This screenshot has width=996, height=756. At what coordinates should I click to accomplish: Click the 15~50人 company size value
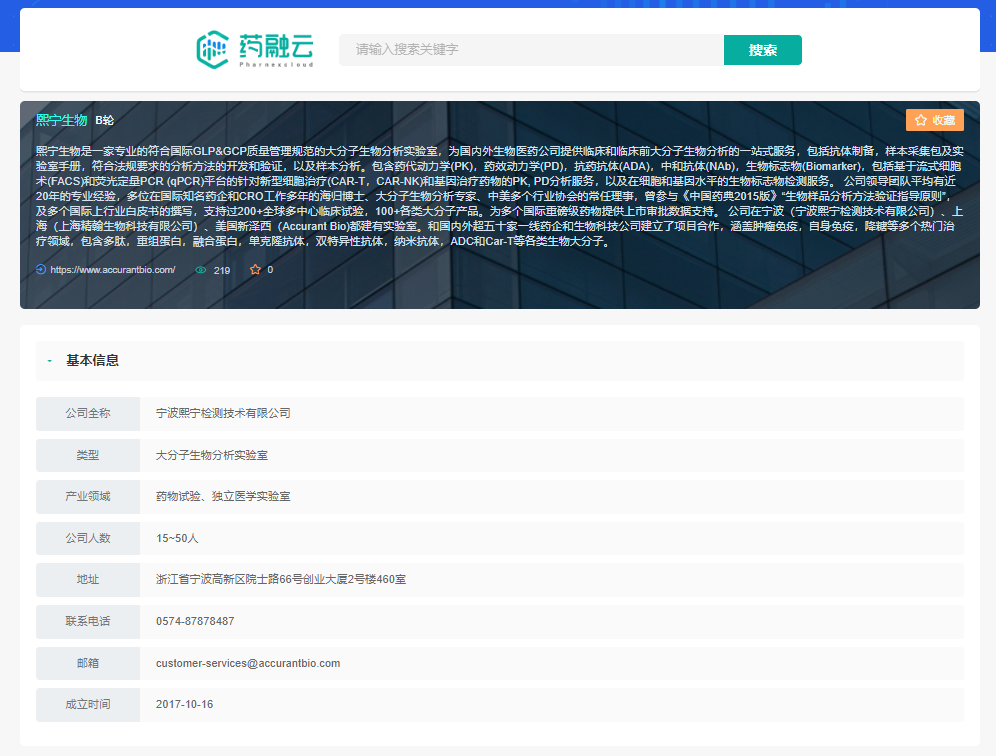pyautogui.click(x=177, y=538)
